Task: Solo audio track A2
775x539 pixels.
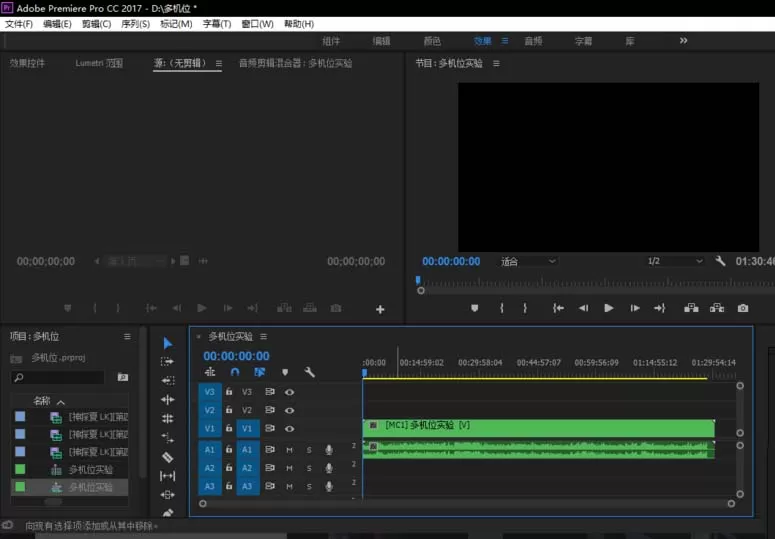Action: (309, 468)
